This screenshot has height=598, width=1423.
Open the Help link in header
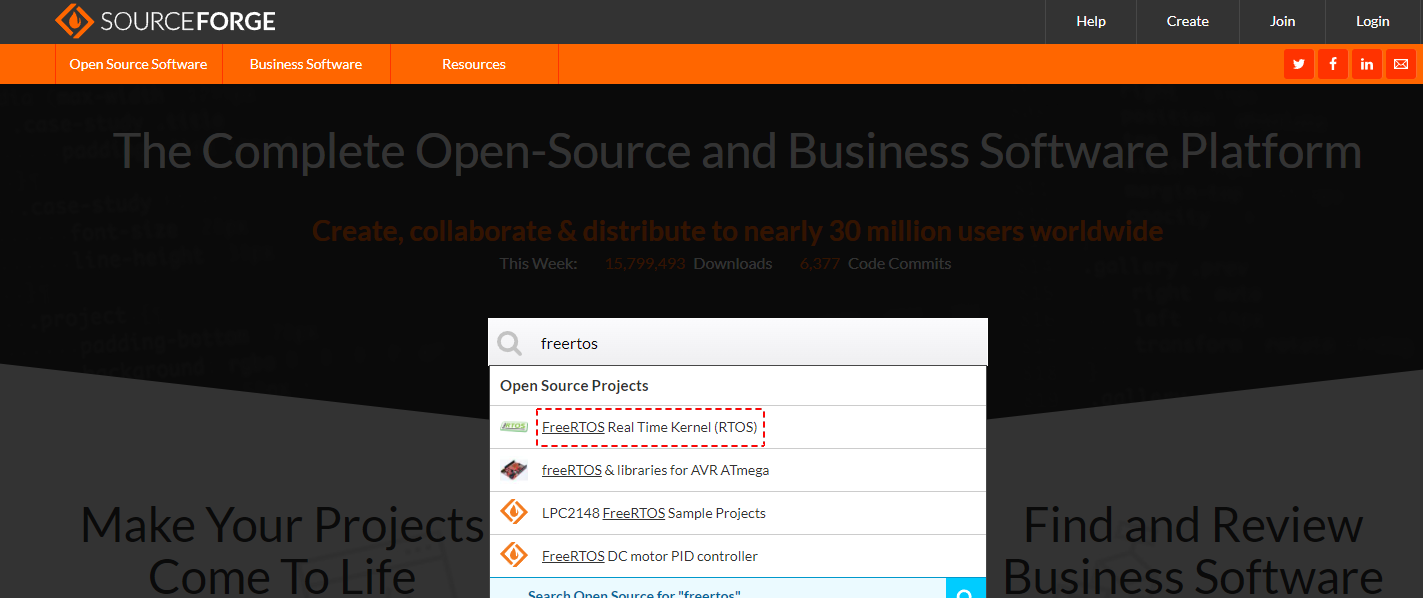(1091, 21)
